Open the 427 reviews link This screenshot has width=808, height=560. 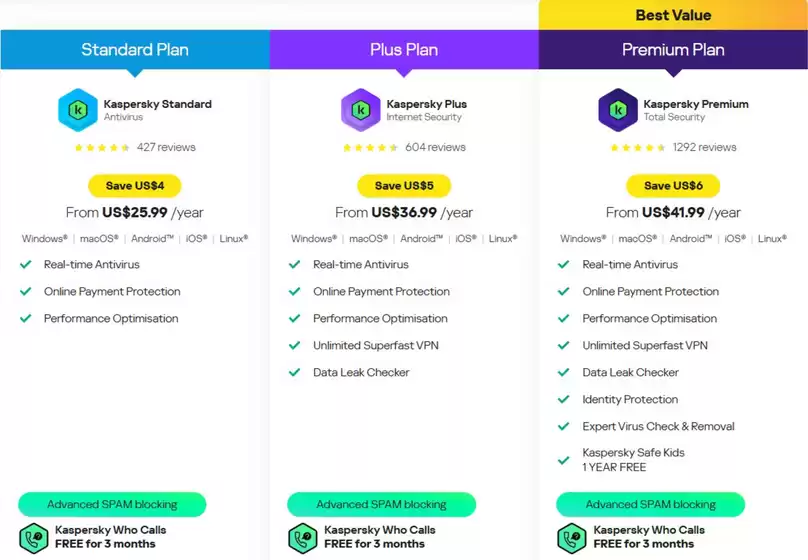(166, 148)
